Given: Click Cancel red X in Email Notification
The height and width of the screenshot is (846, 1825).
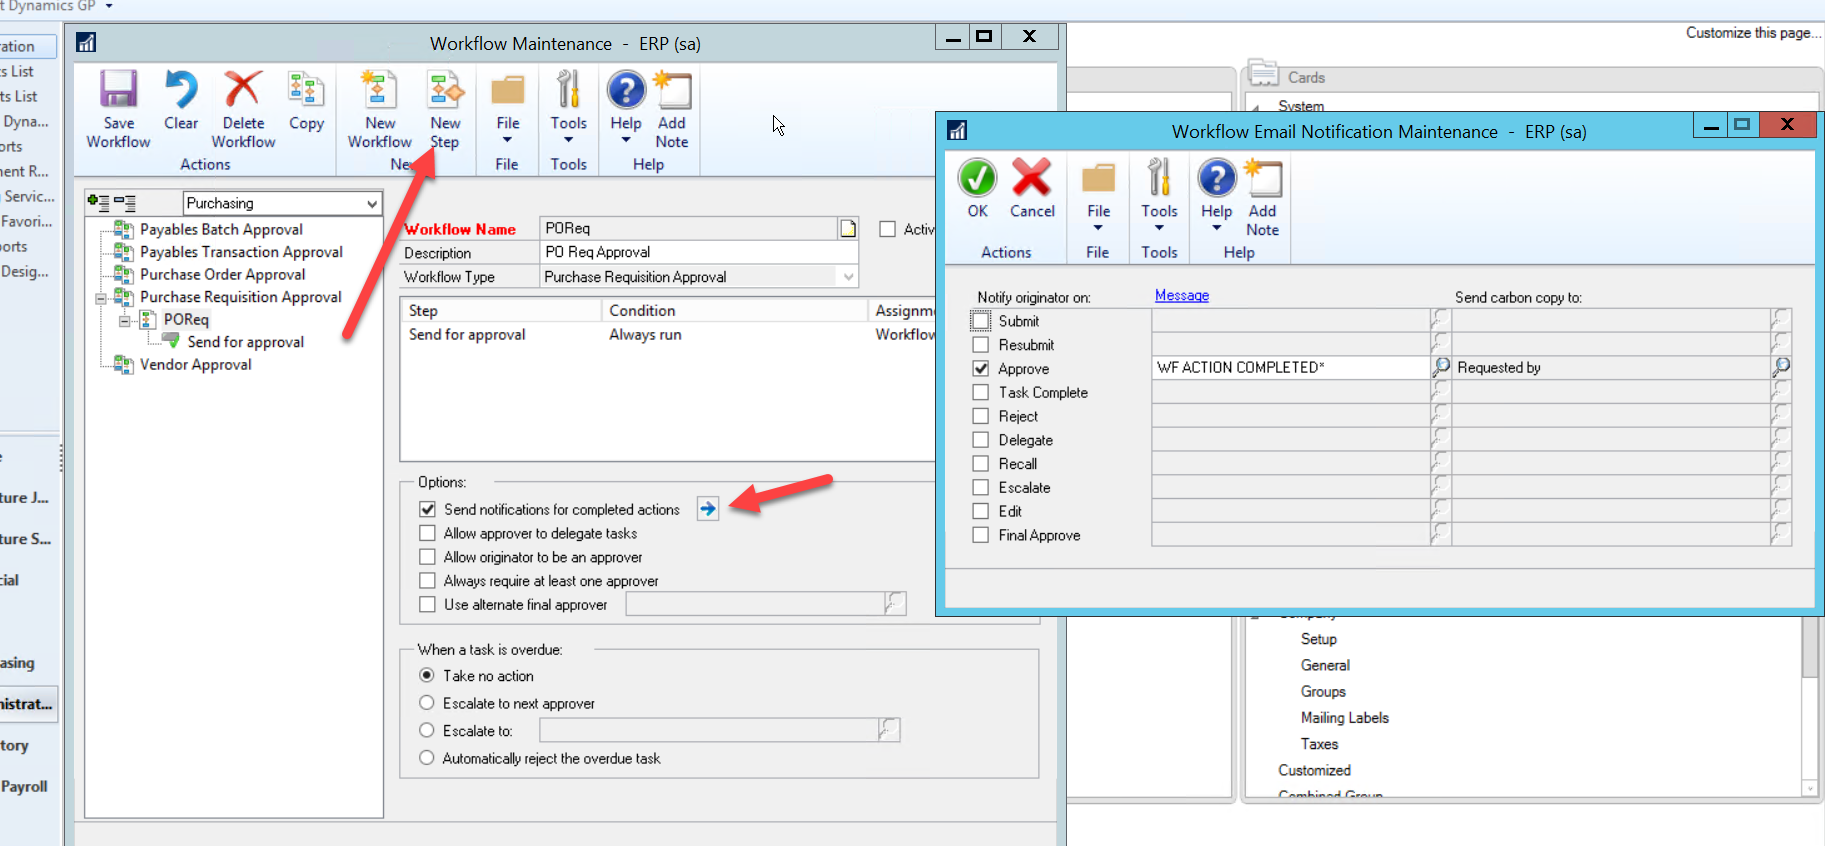Looking at the screenshot, I should tap(1032, 178).
